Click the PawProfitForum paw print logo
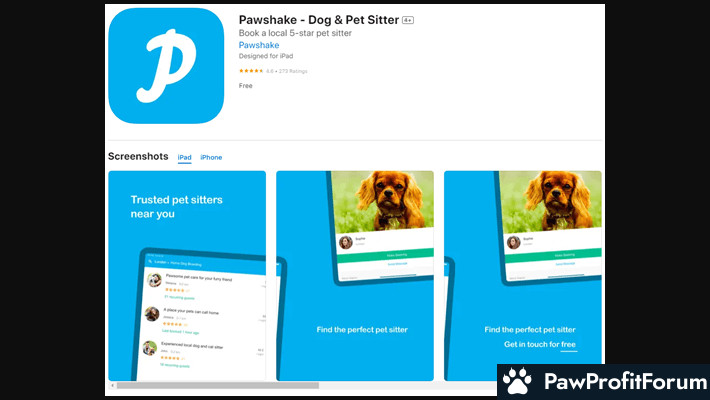 pos(517,381)
